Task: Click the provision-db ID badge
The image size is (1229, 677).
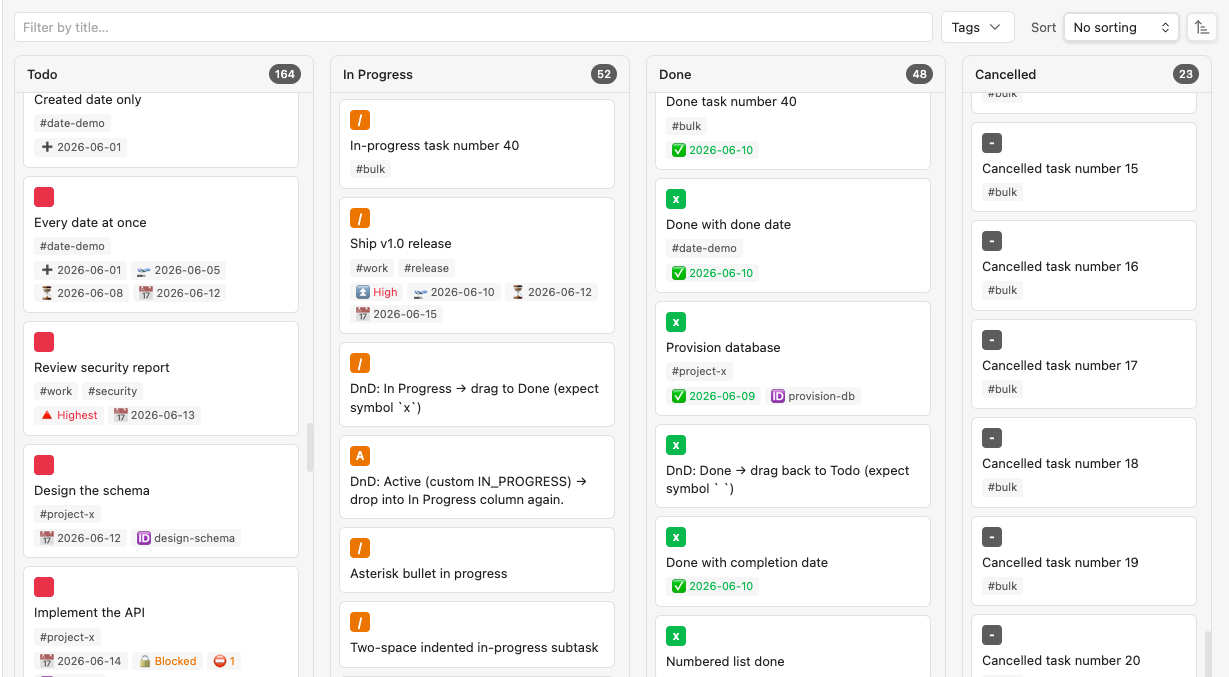Action: coord(813,396)
